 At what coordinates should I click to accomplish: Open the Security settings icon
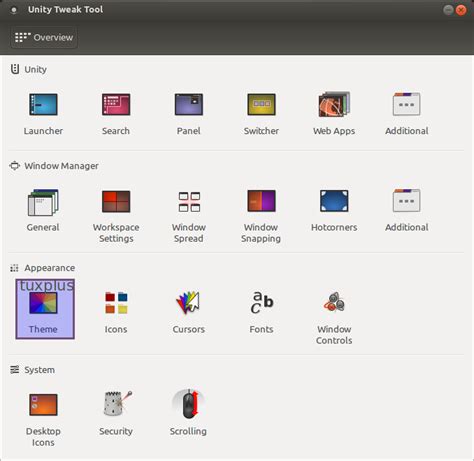tap(117, 403)
